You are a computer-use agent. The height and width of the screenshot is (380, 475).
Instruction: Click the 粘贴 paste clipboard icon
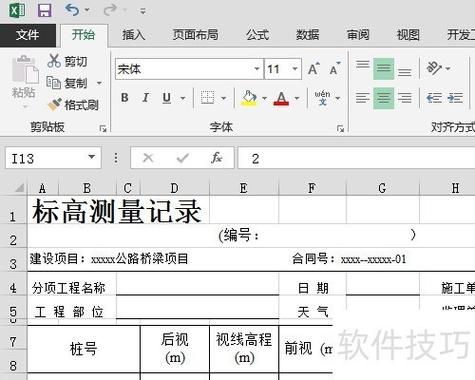pyautogui.click(x=25, y=70)
